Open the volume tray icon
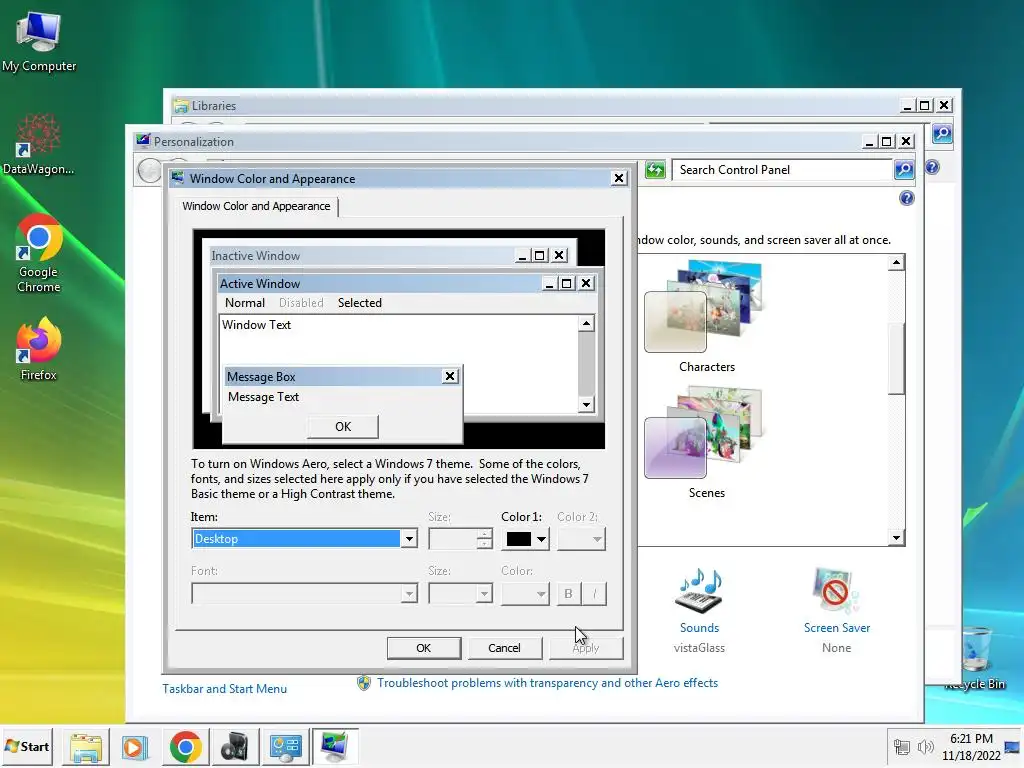The width and height of the screenshot is (1024, 768). [925, 747]
